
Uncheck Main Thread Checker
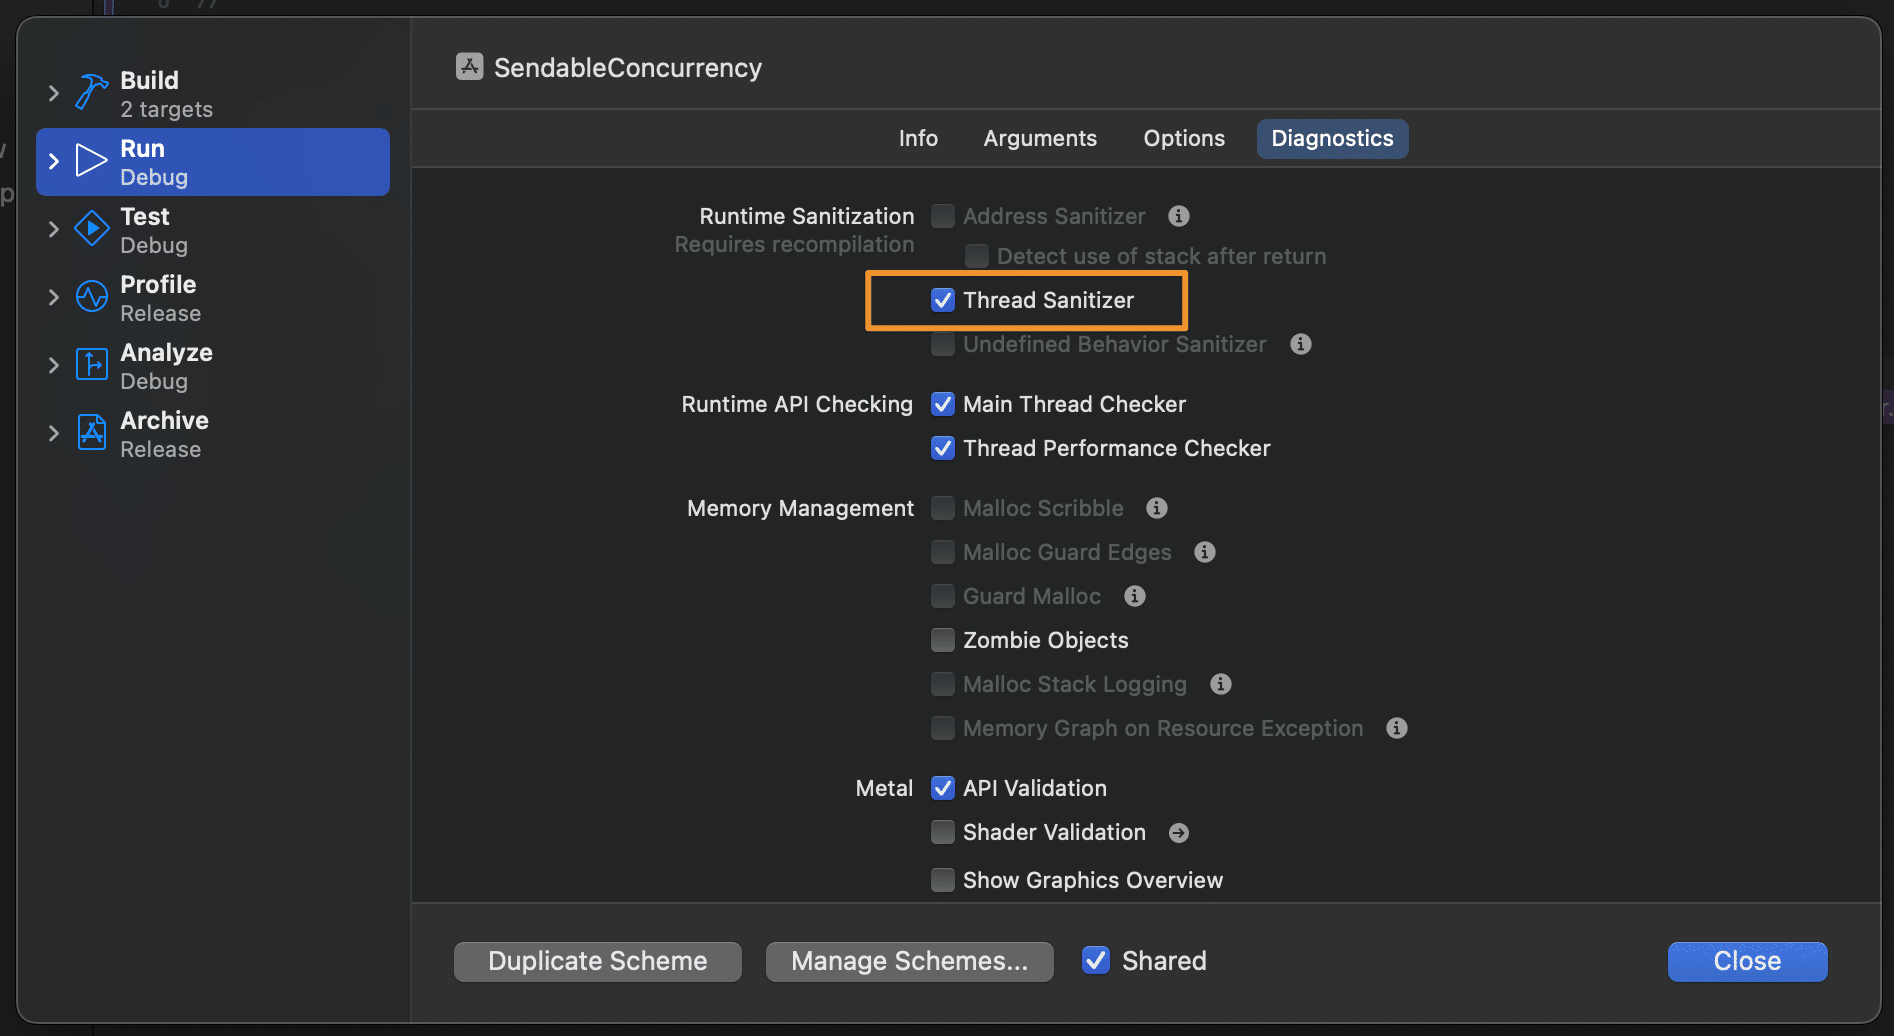[x=943, y=404]
